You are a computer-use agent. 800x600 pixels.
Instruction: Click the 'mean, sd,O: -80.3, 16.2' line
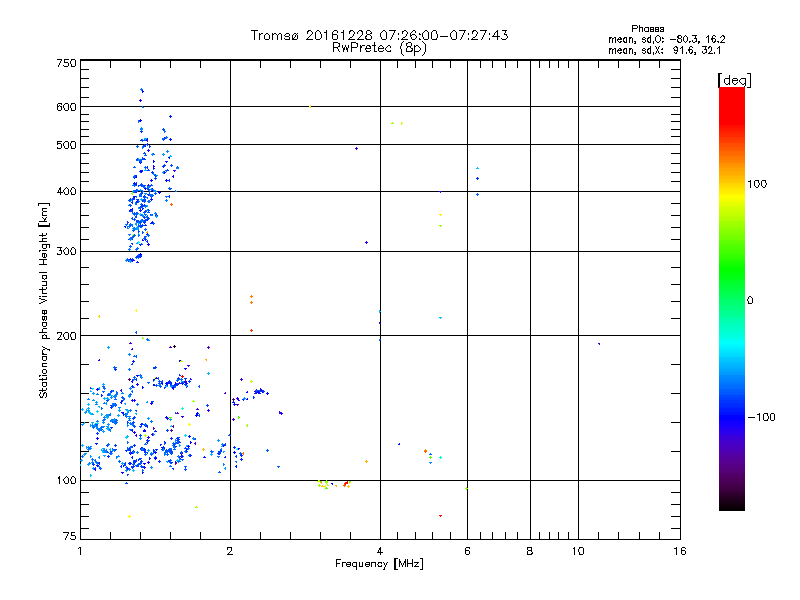point(666,39)
